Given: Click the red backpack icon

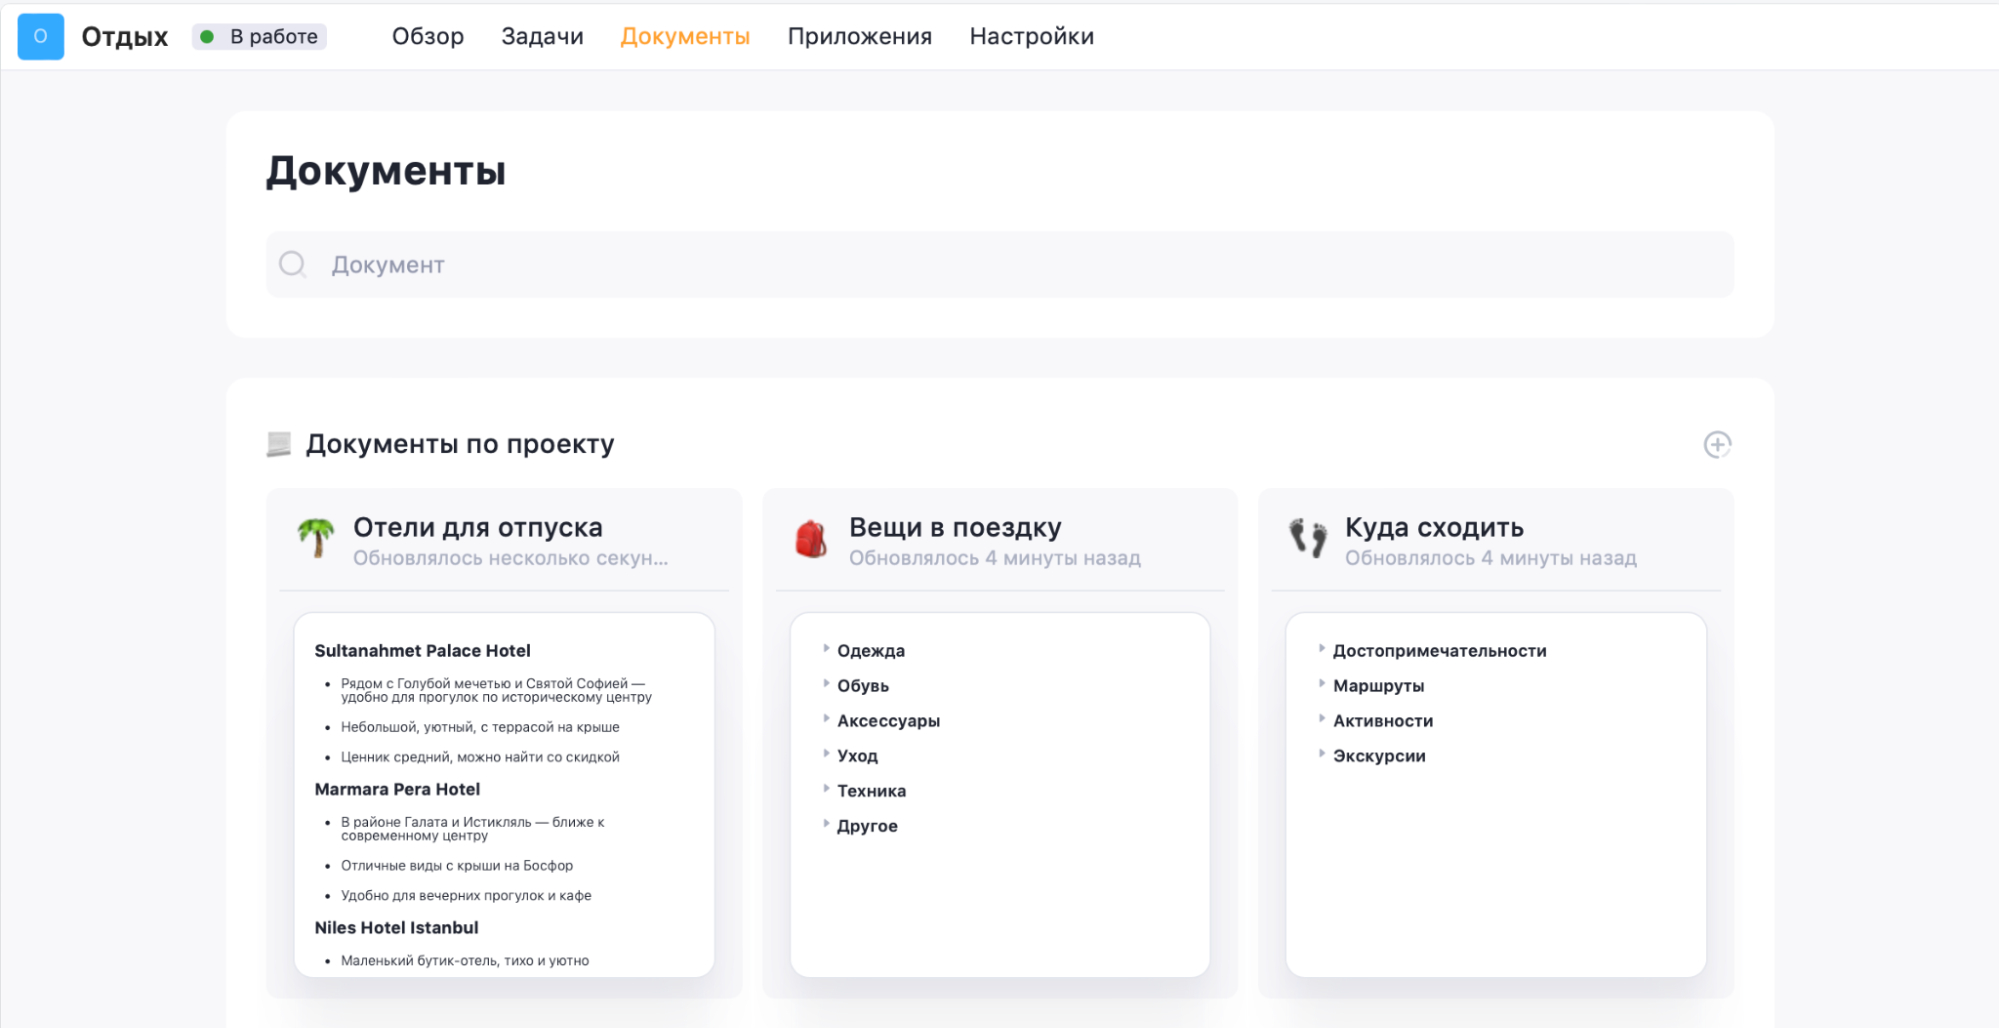Looking at the screenshot, I should (811, 539).
